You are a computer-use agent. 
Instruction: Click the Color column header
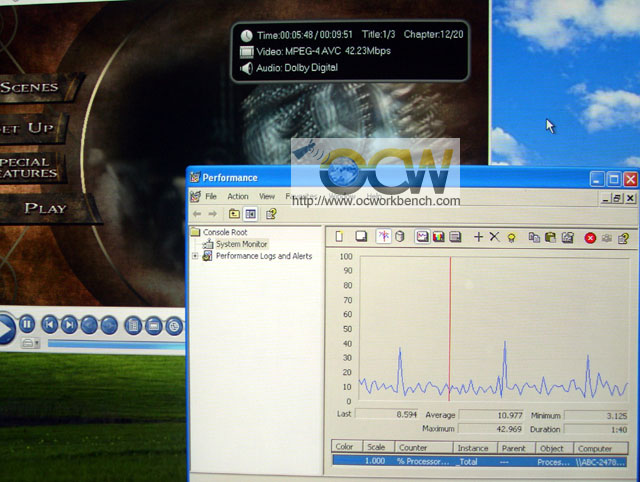(x=347, y=447)
